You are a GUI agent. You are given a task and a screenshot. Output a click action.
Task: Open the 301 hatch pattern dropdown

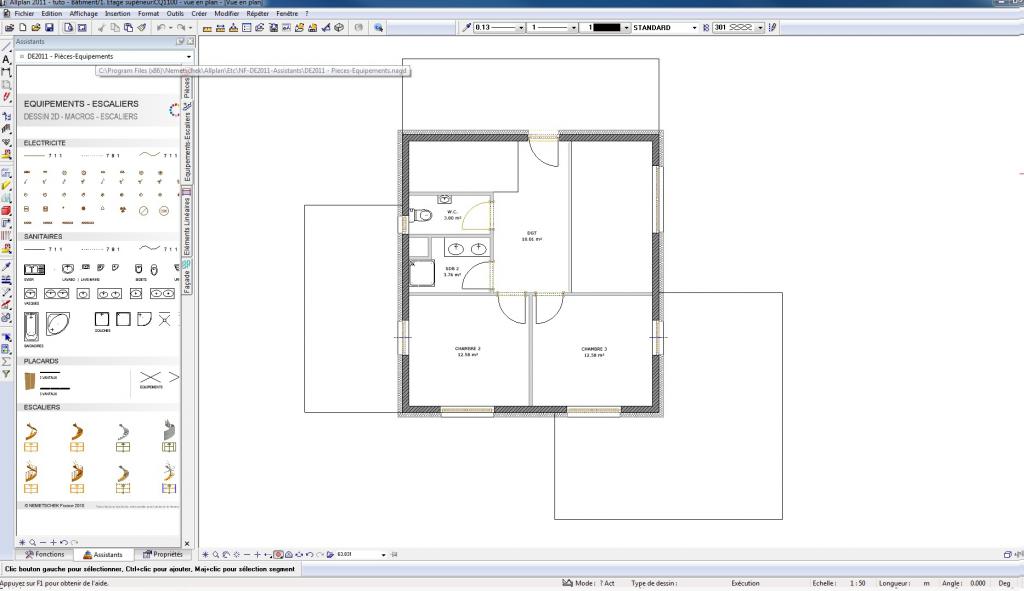pyautogui.click(x=760, y=28)
